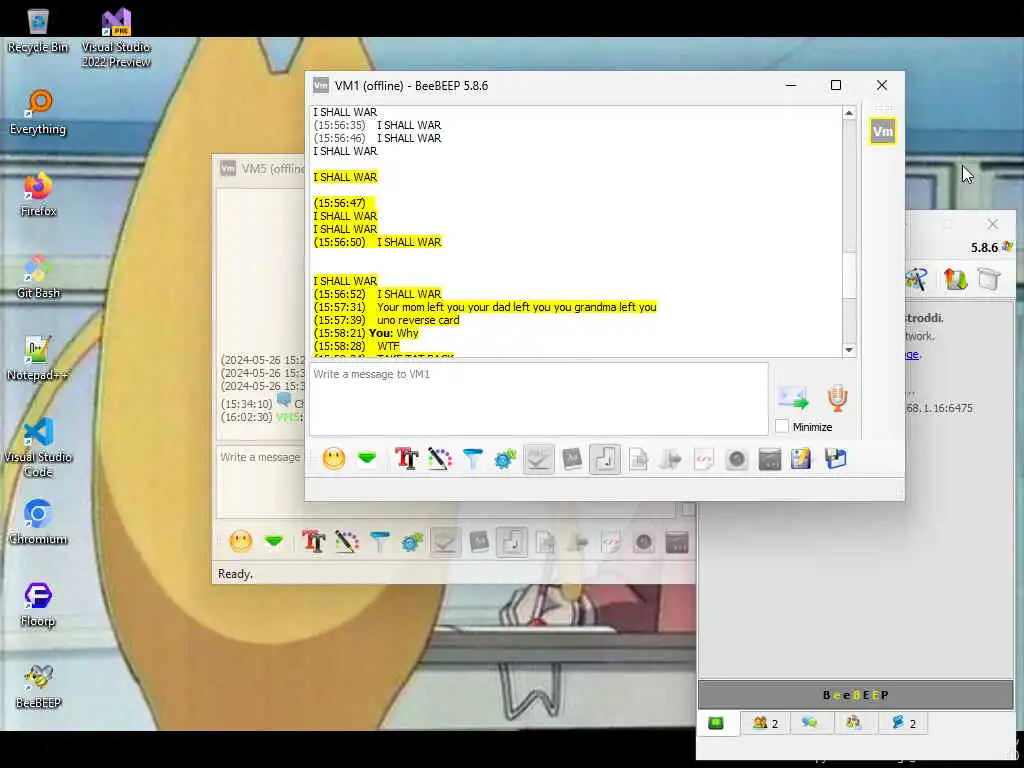Image resolution: width=1024 pixels, height=768 pixels.
Task: Open the Everything search desktop shortcut
Action: [38, 112]
